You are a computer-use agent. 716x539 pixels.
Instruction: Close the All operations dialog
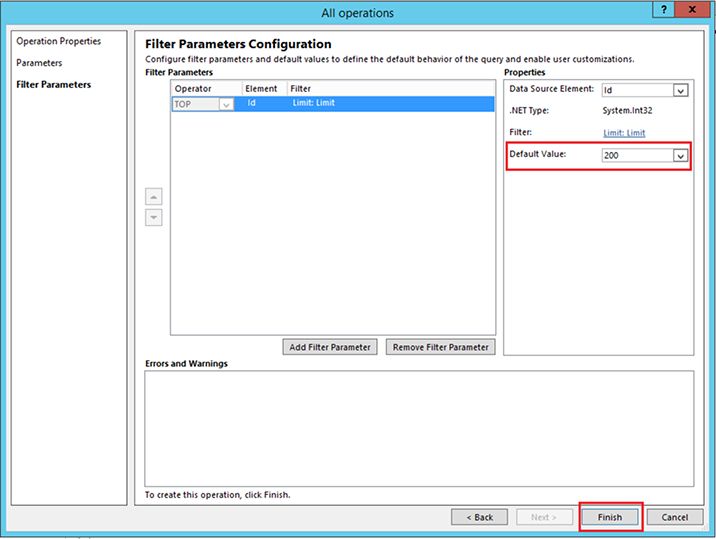pos(692,9)
